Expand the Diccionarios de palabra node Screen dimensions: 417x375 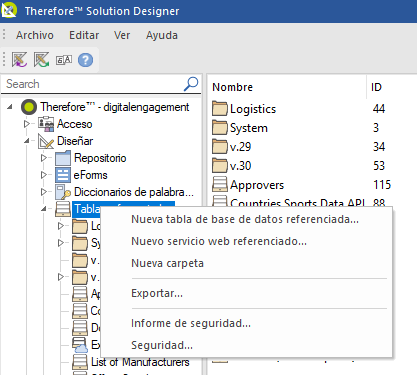44,192
